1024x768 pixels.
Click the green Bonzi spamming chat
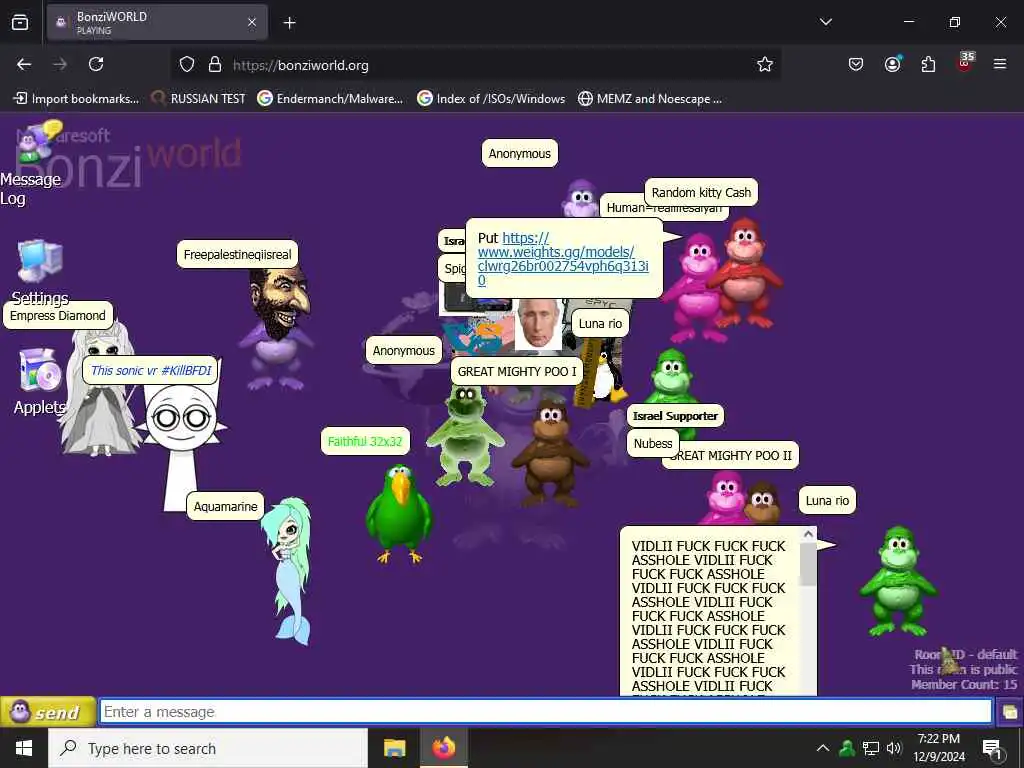(898, 581)
